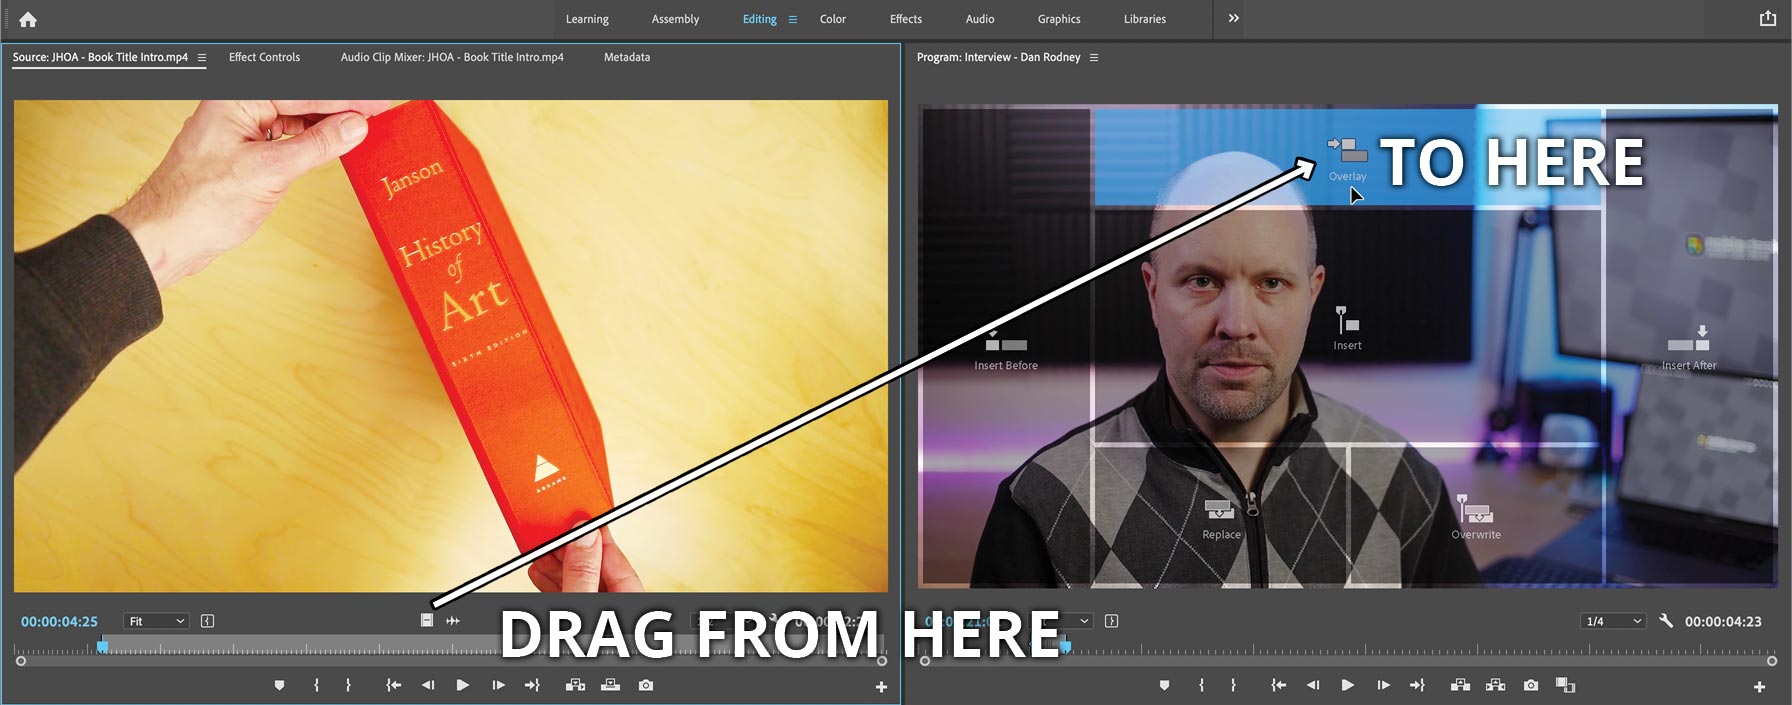This screenshot has height=705, width=1792.
Task: Open the Button Editor plus in Source monitor
Action: click(x=881, y=687)
